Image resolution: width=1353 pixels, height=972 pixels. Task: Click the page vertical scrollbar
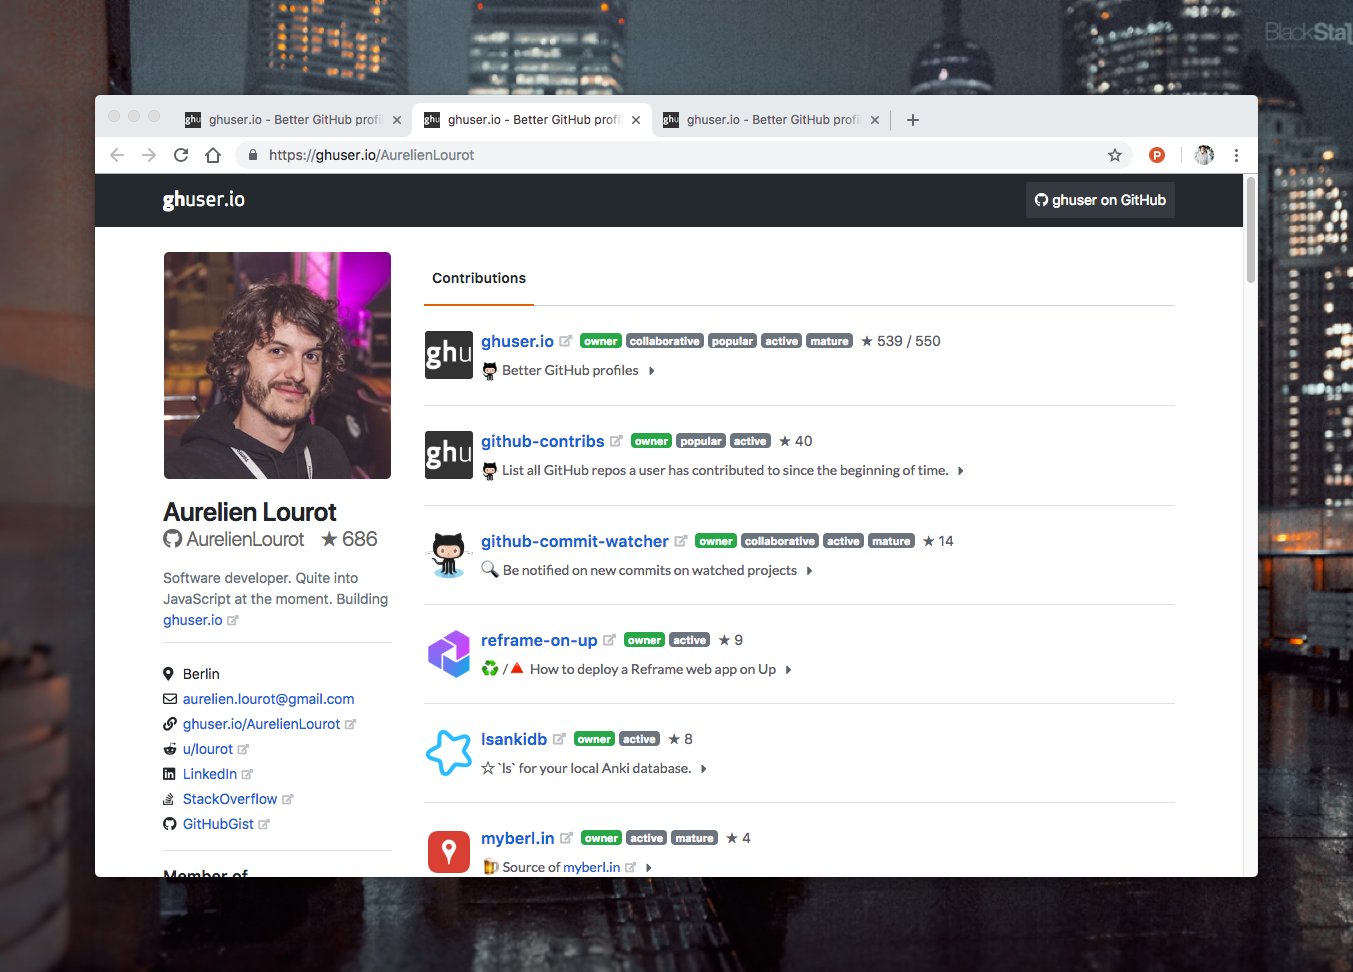1251,230
